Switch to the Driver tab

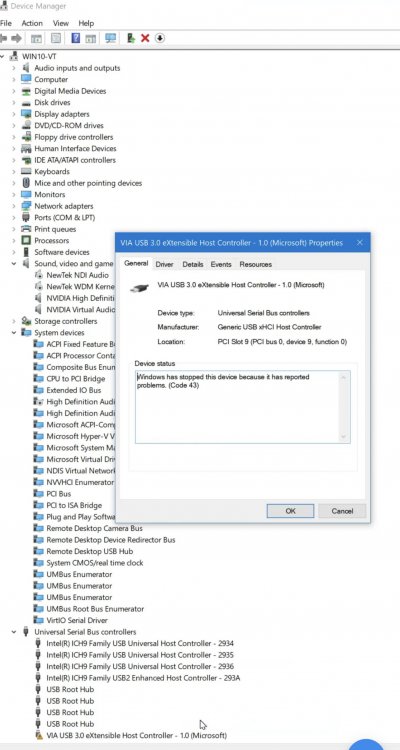click(165, 264)
